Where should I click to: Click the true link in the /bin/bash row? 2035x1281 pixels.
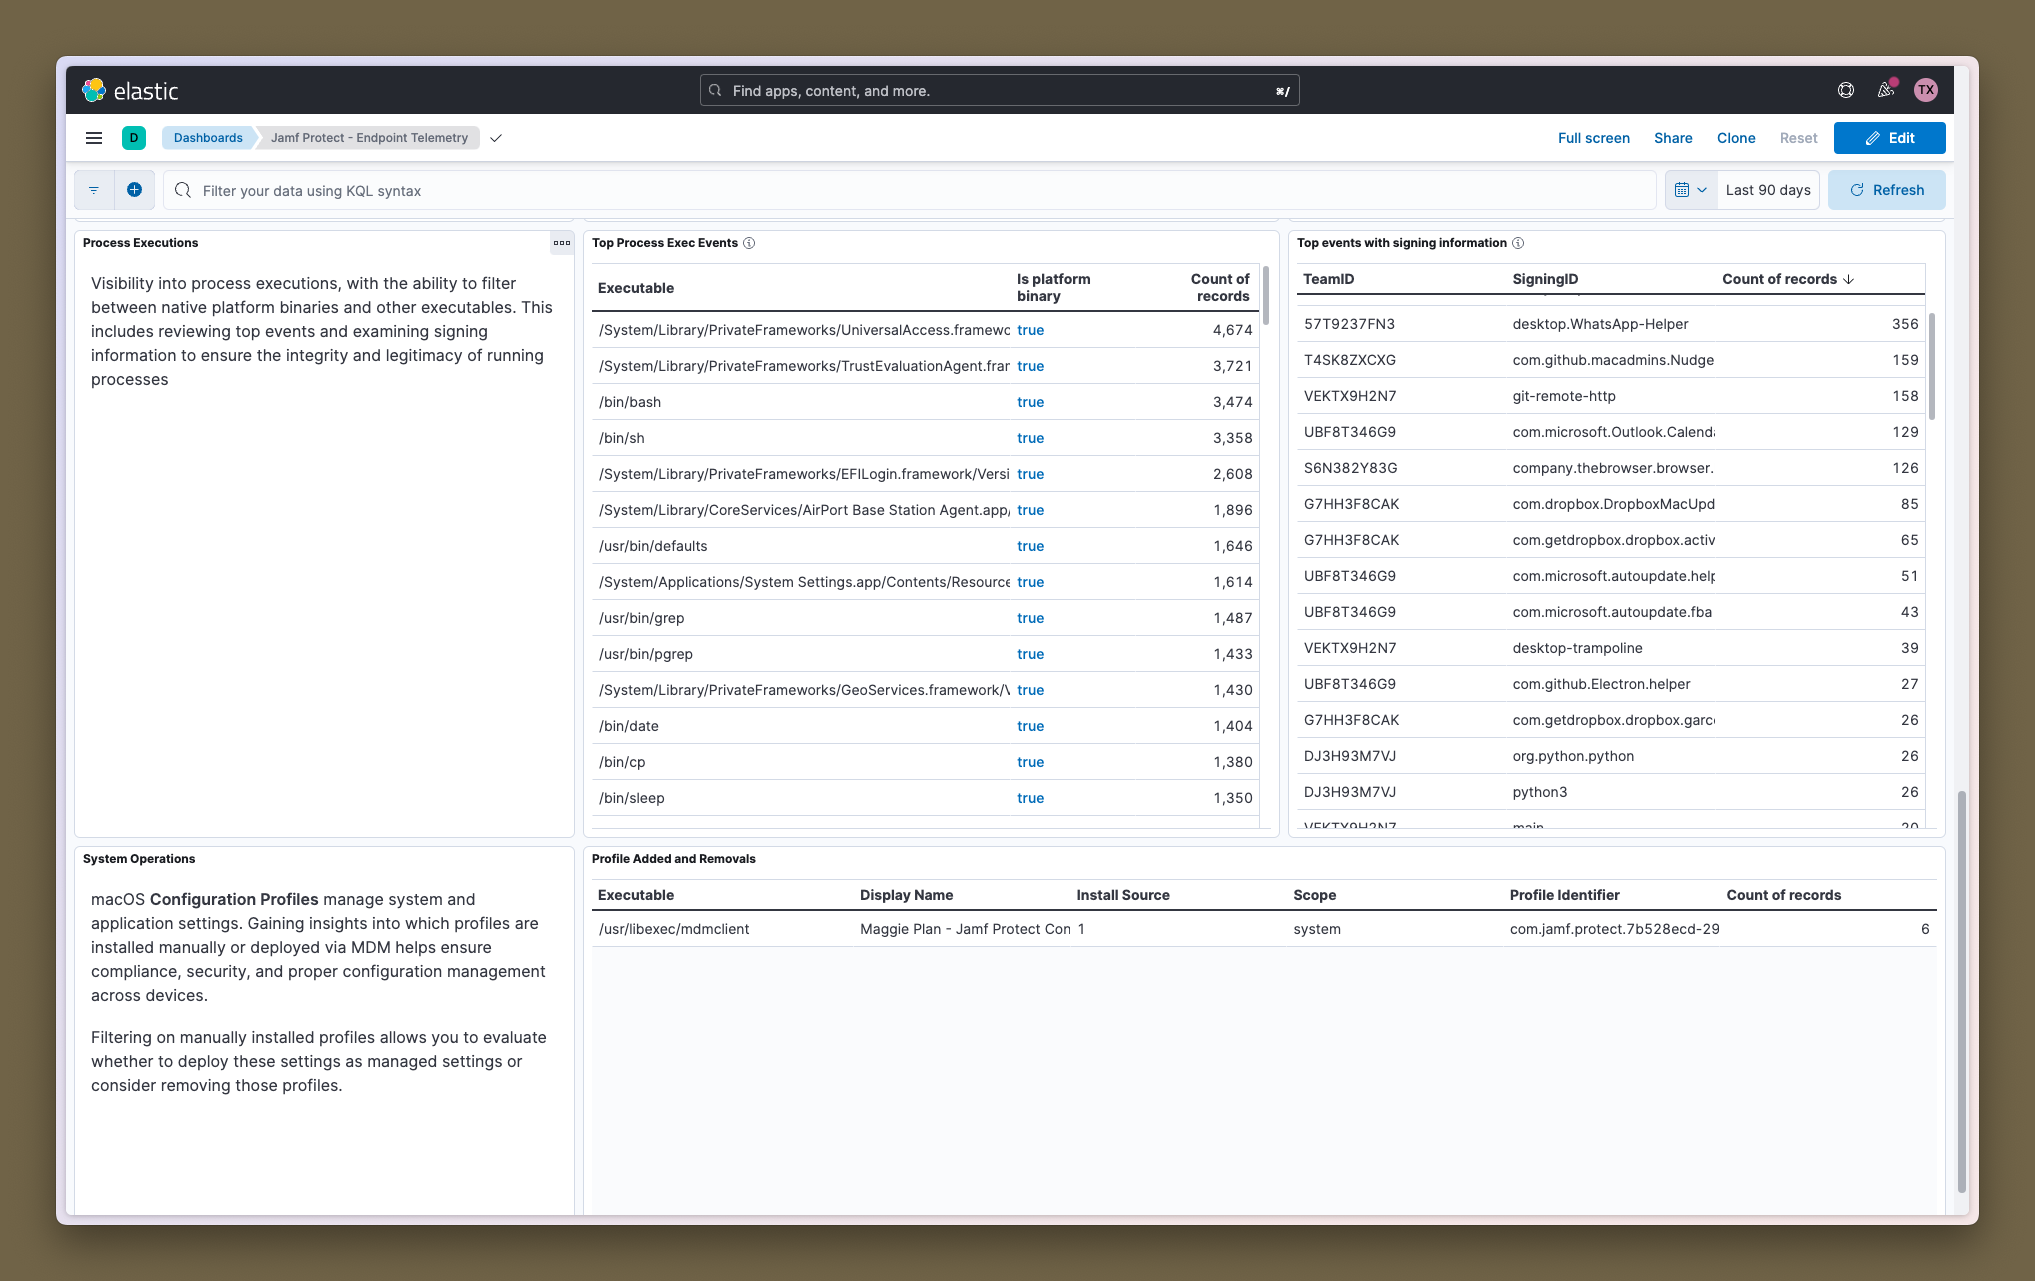(x=1030, y=402)
